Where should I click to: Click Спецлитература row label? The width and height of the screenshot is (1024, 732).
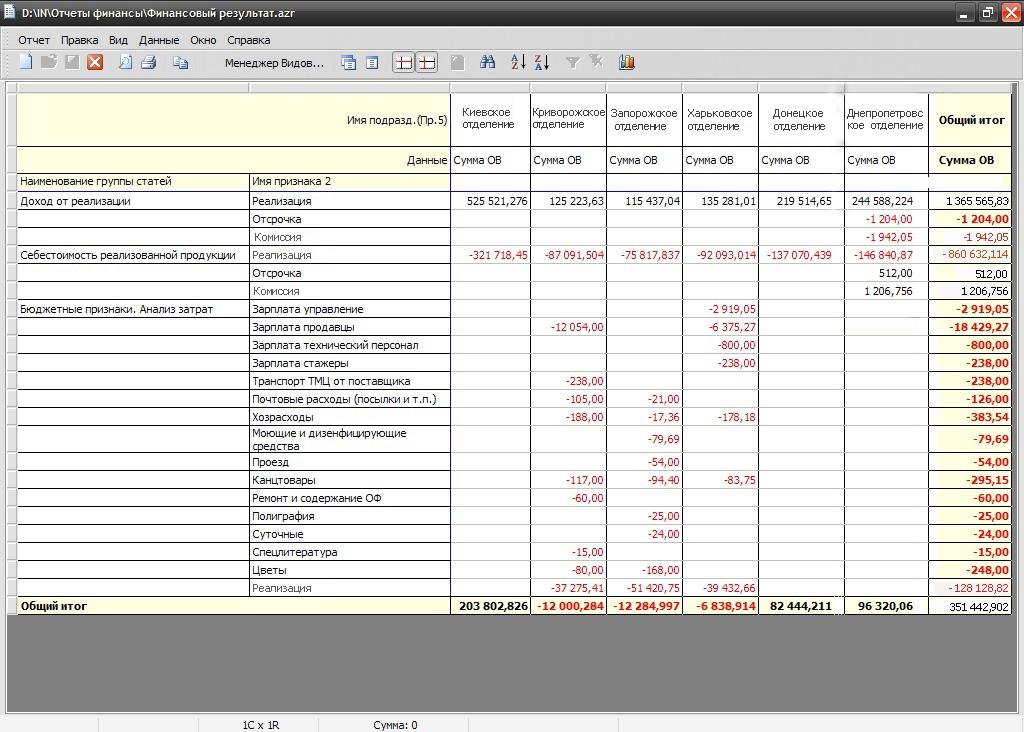(x=349, y=552)
